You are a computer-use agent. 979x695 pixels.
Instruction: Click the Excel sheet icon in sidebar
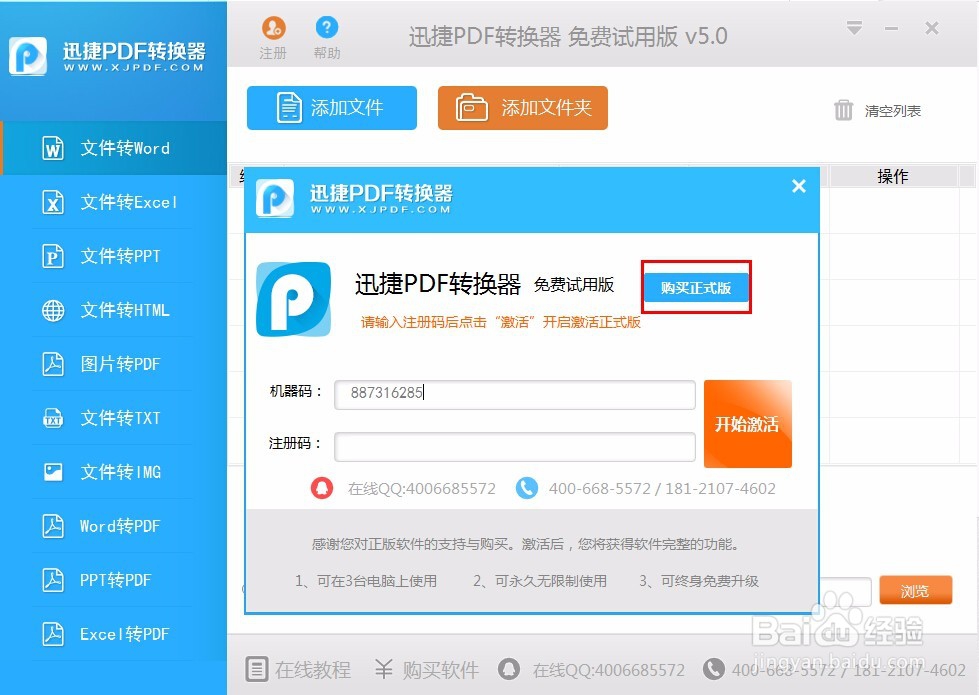pyautogui.click(x=53, y=202)
